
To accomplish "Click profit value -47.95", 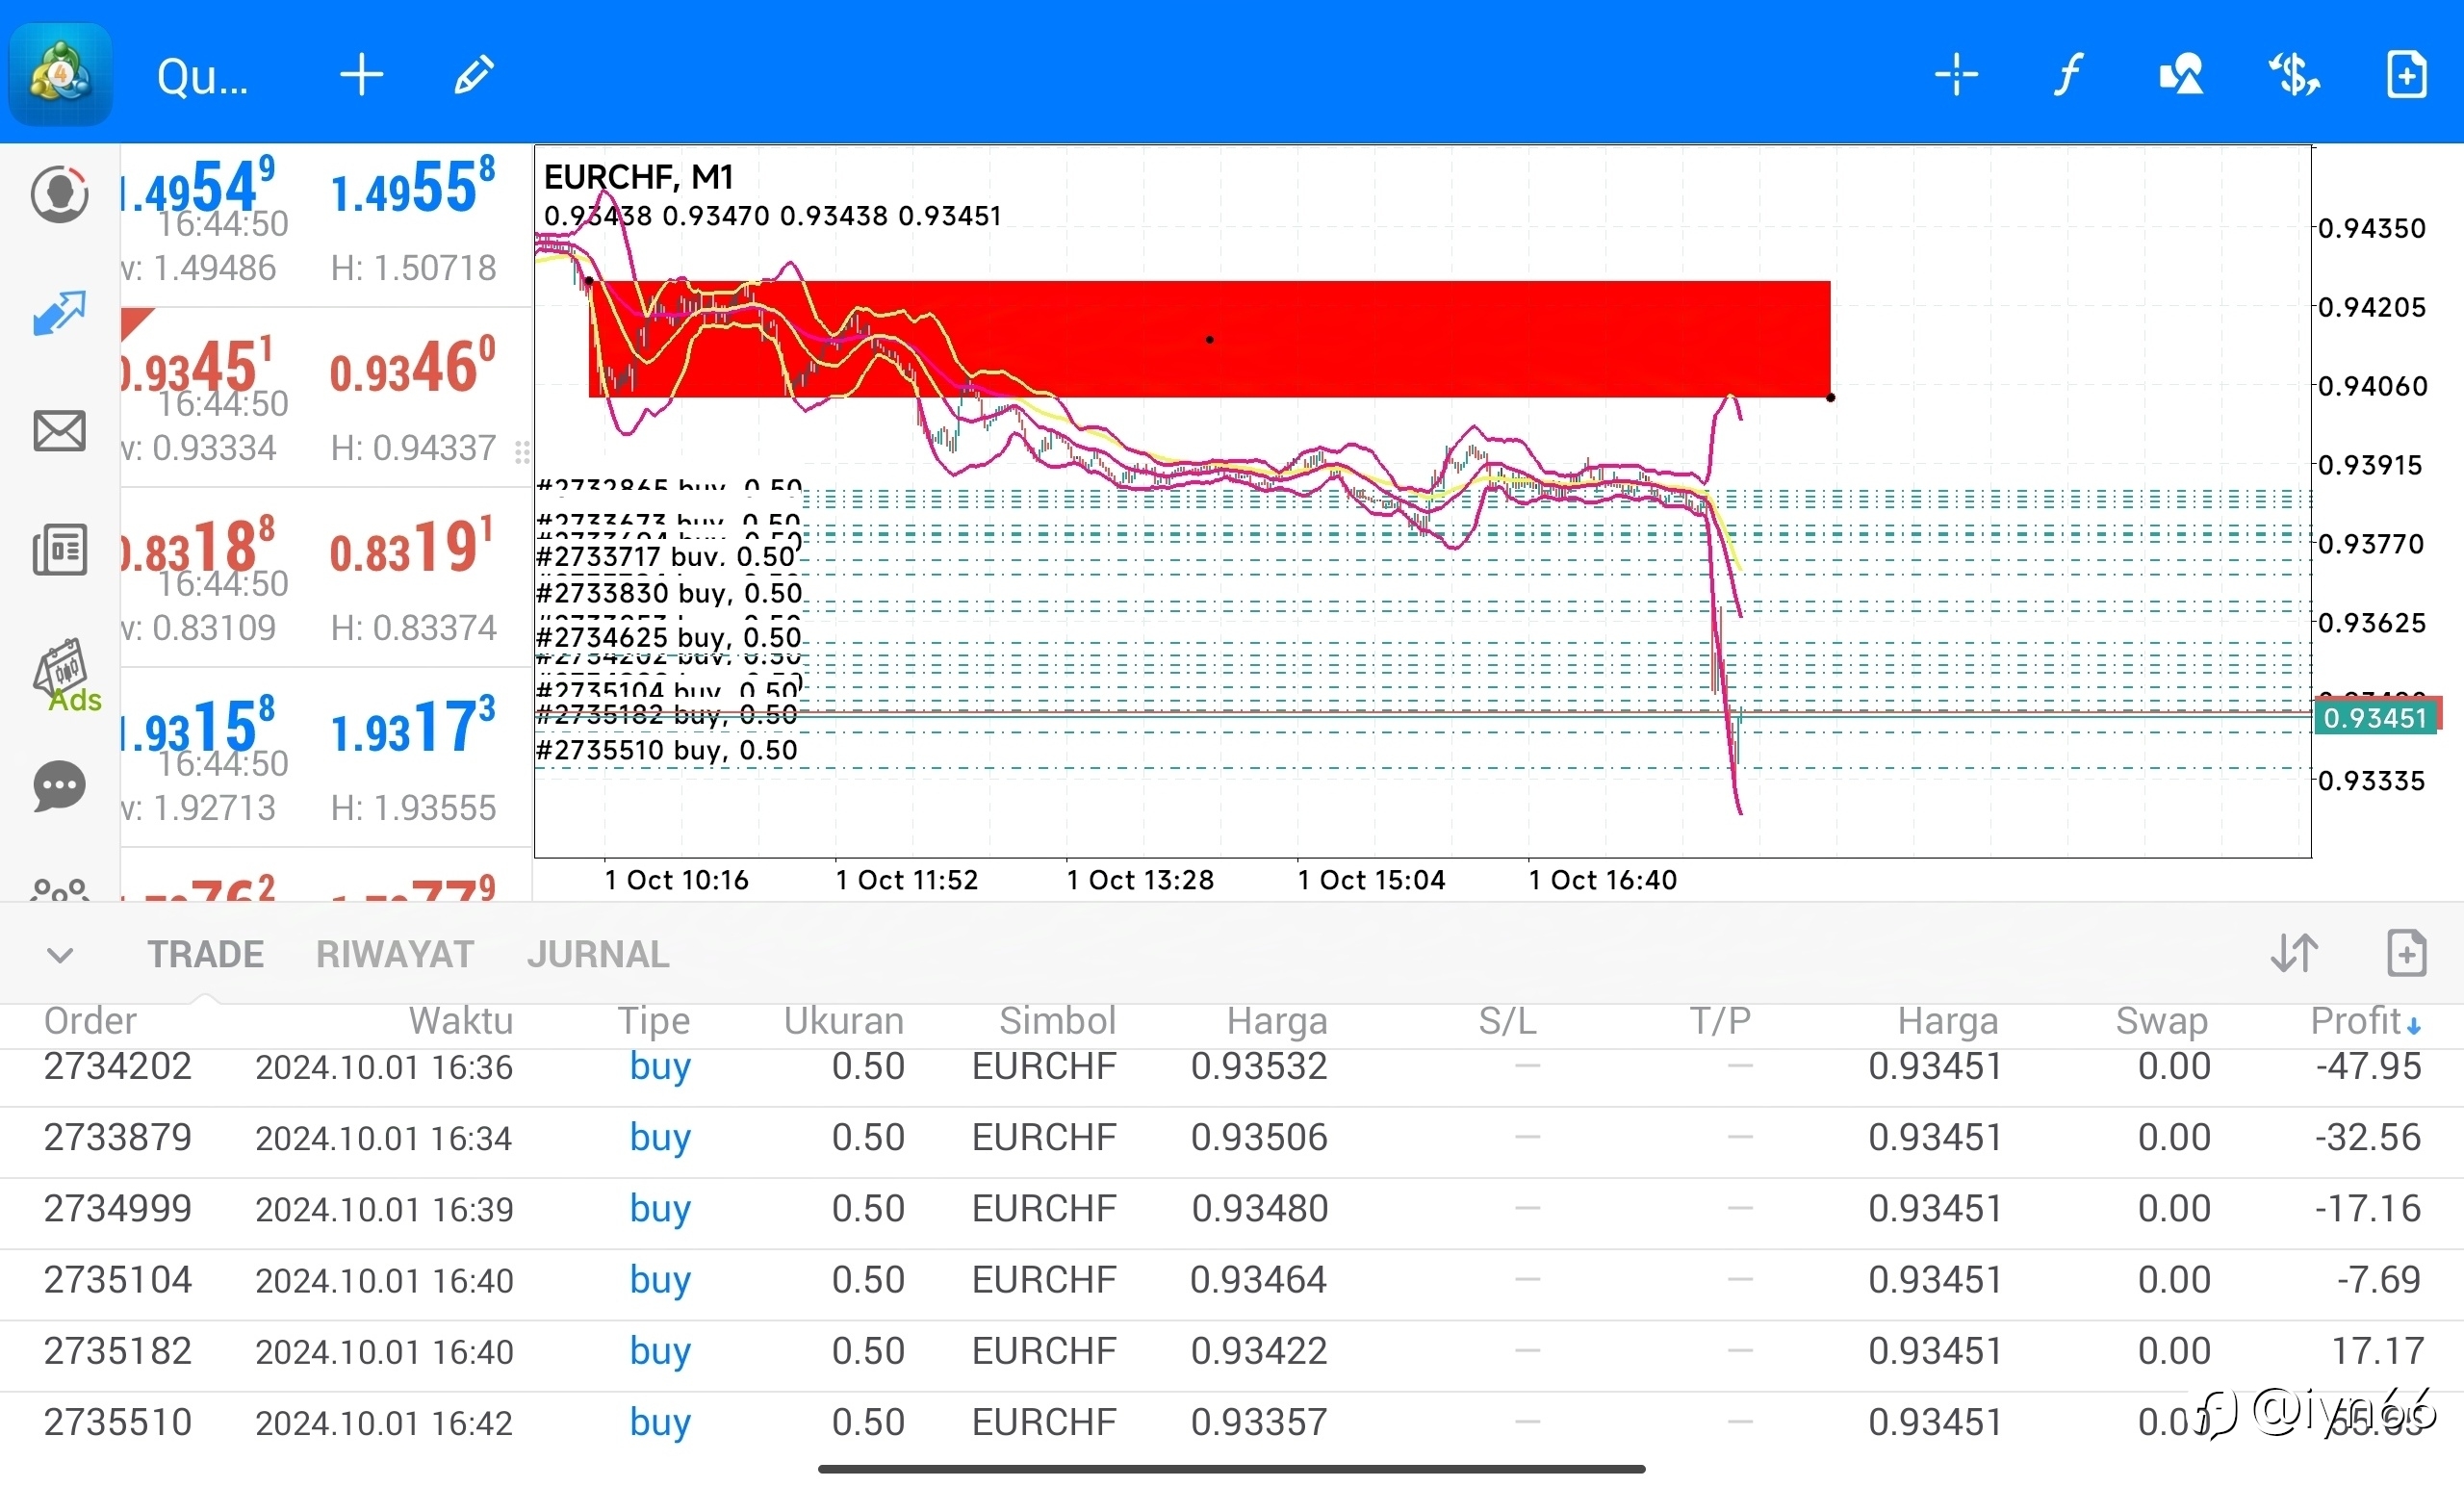I will (2368, 1067).
